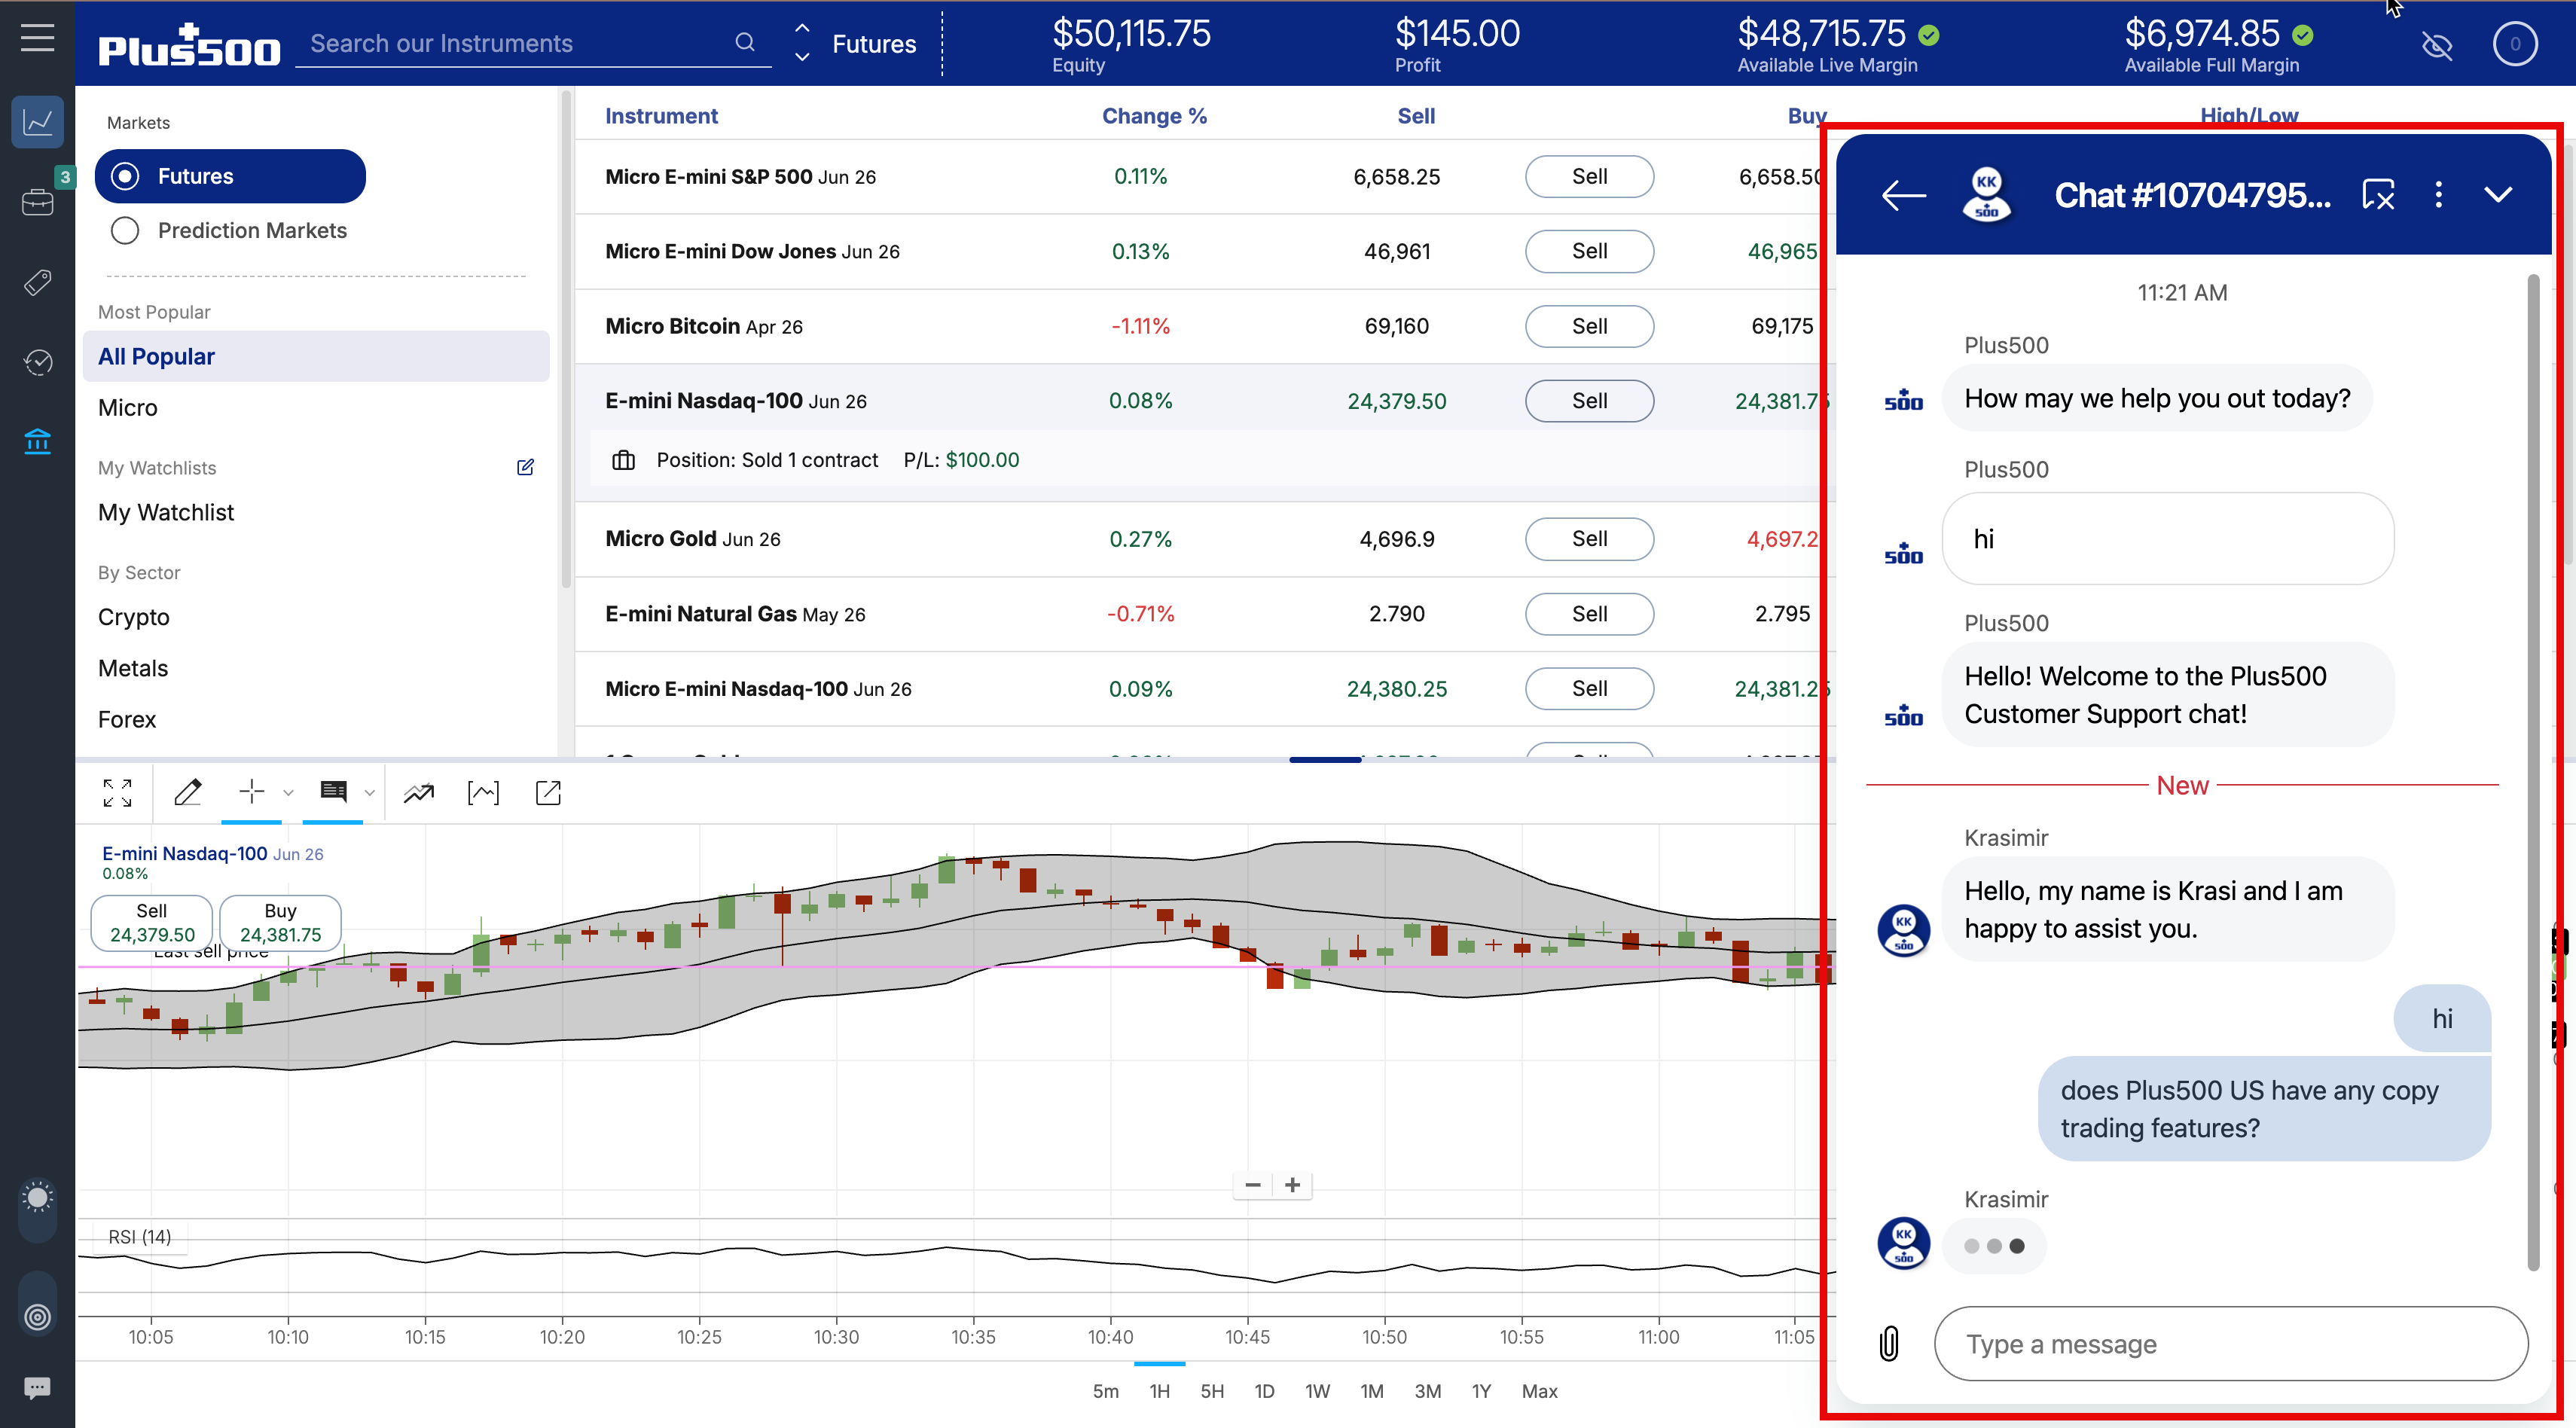Open the trade chart icon in left sidebar
Image resolution: width=2576 pixels, height=1428 pixels.
[37, 122]
